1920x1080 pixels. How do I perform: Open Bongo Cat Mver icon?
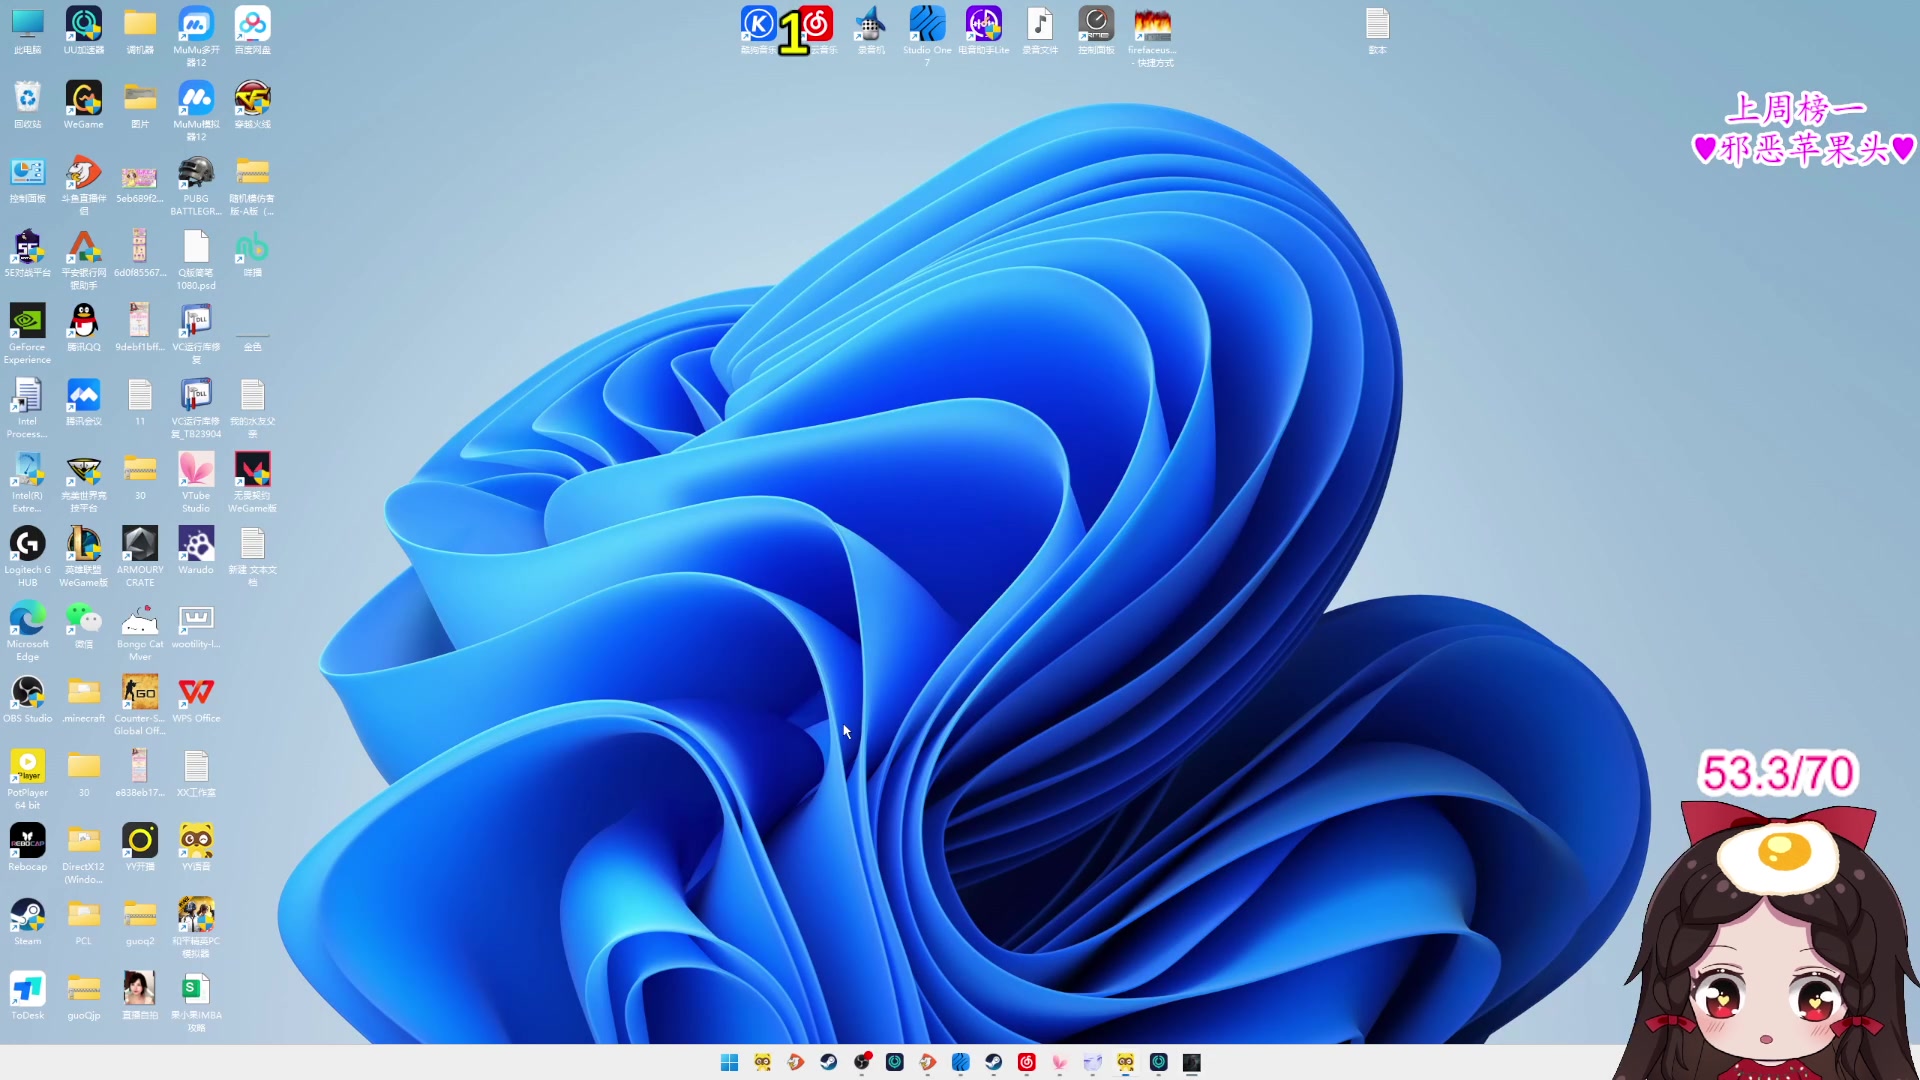(x=140, y=631)
